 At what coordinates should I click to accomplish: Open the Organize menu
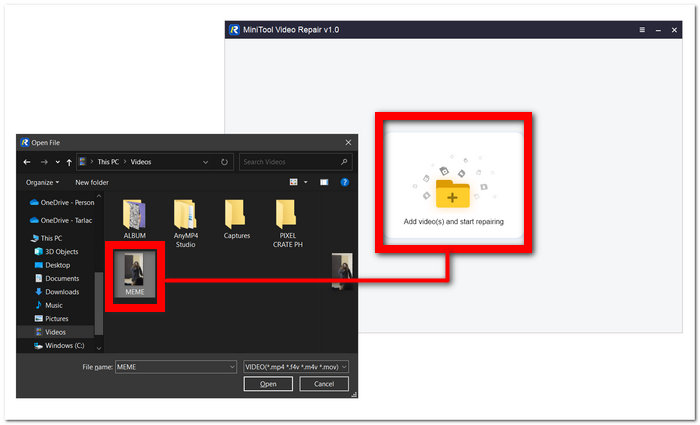pos(42,182)
